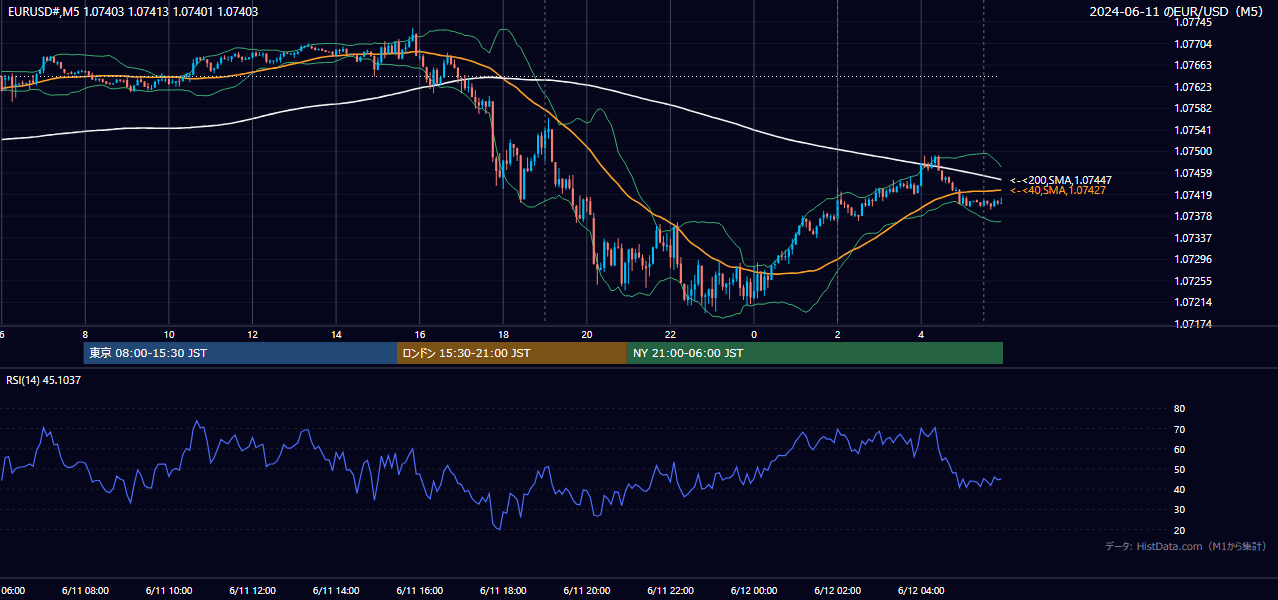Click price axis label 1.07296
Viewport: 1278px width, 600px height.
coord(1193,259)
